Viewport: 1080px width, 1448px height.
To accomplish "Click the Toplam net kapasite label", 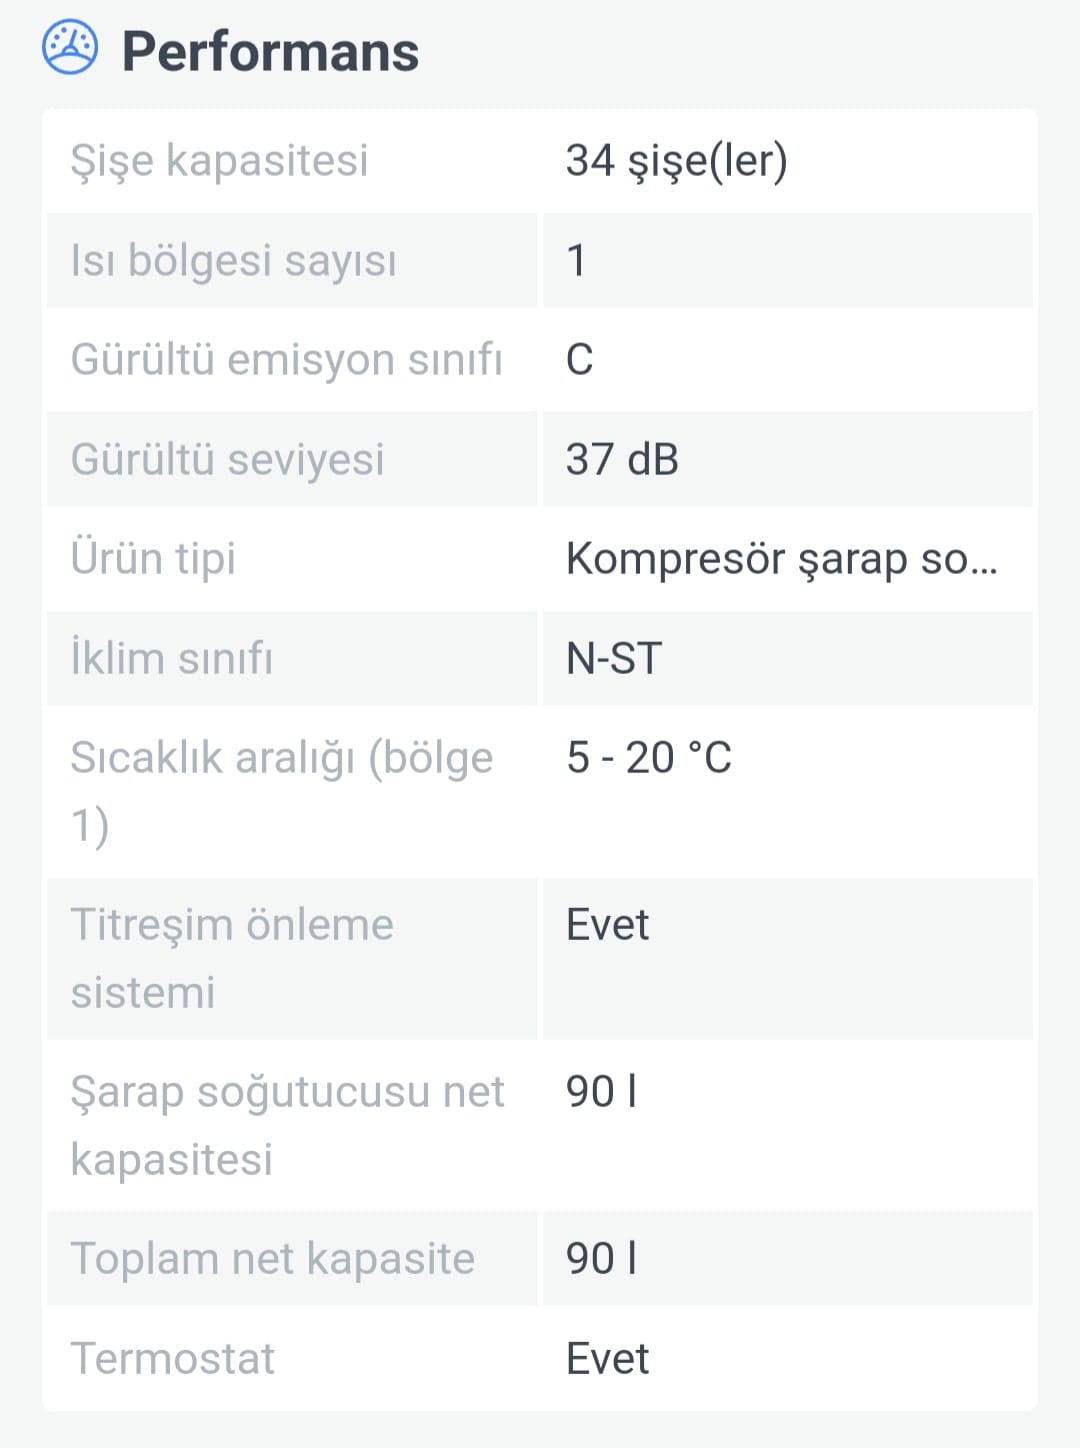I will pyautogui.click(x=272, y=1259).
